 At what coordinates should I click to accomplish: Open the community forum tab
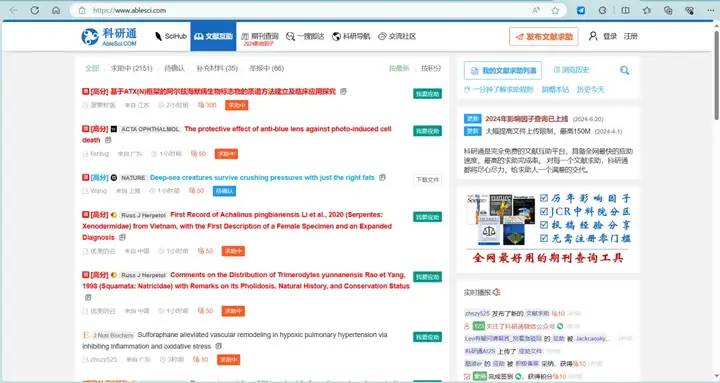click(397, 36)
